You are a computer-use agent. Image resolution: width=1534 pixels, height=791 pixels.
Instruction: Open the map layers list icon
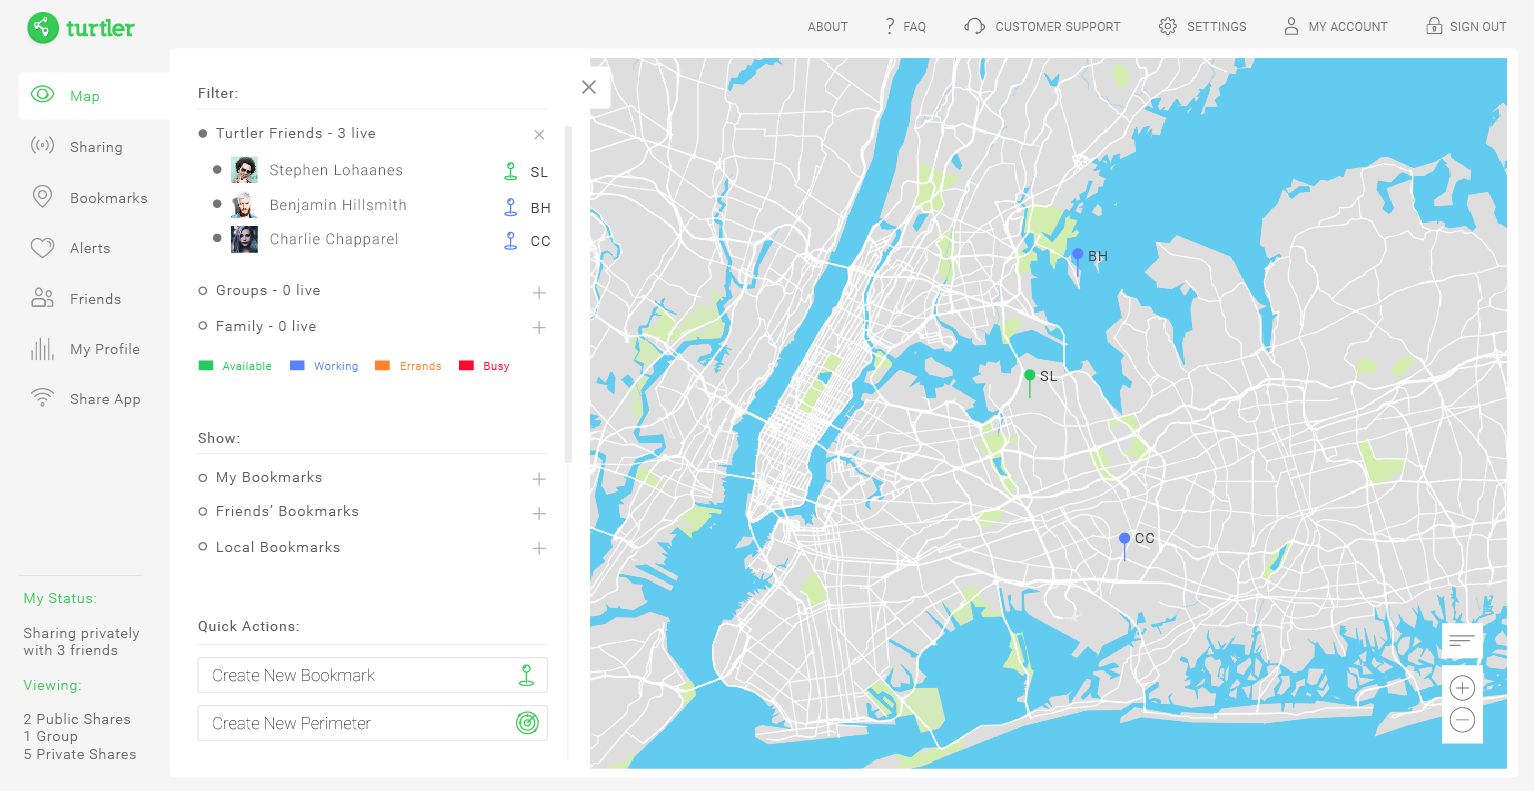[x=1462, y=640]
